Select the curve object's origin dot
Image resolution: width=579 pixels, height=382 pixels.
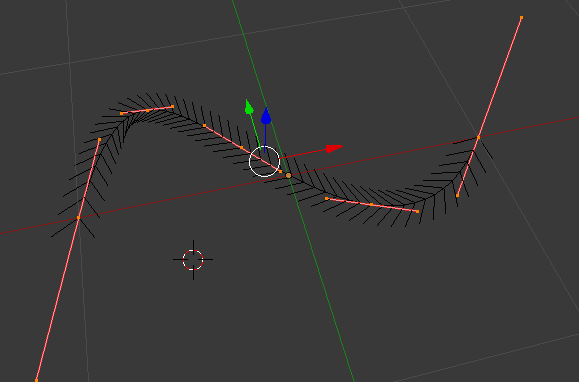(x=288, y=176)
